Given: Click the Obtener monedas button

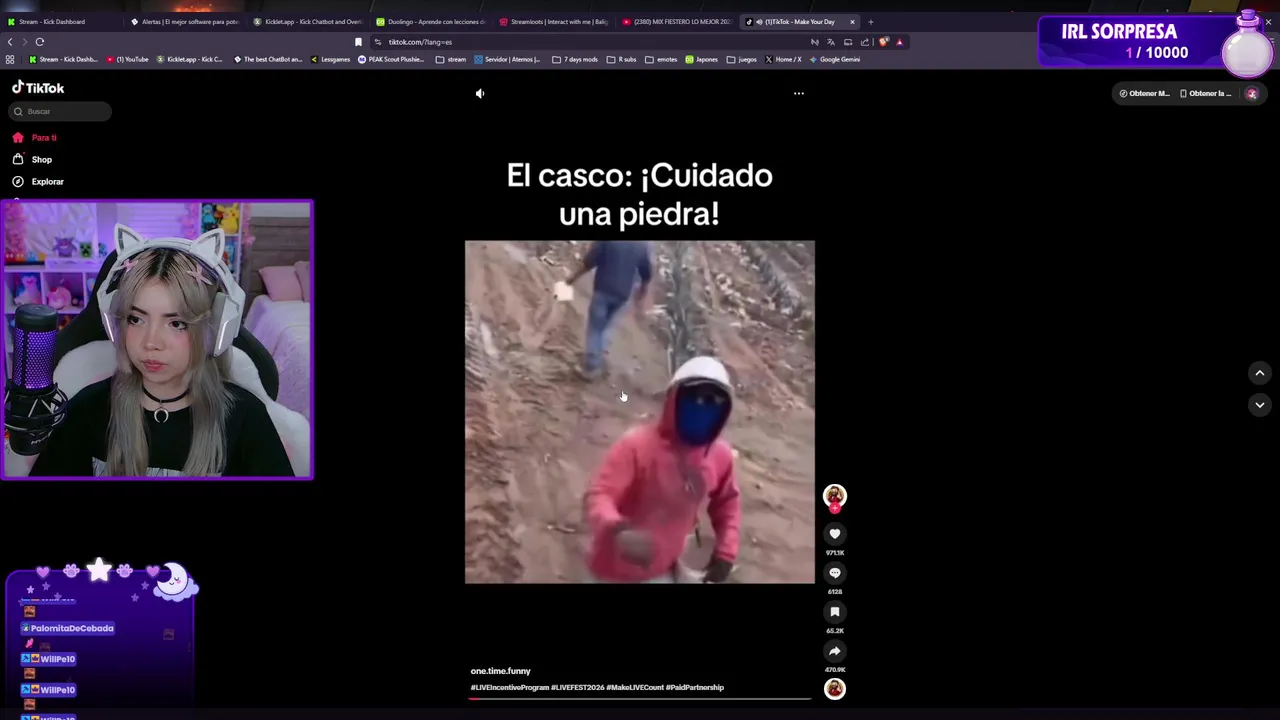Looking at the screenshot, I should [1144, 93].
